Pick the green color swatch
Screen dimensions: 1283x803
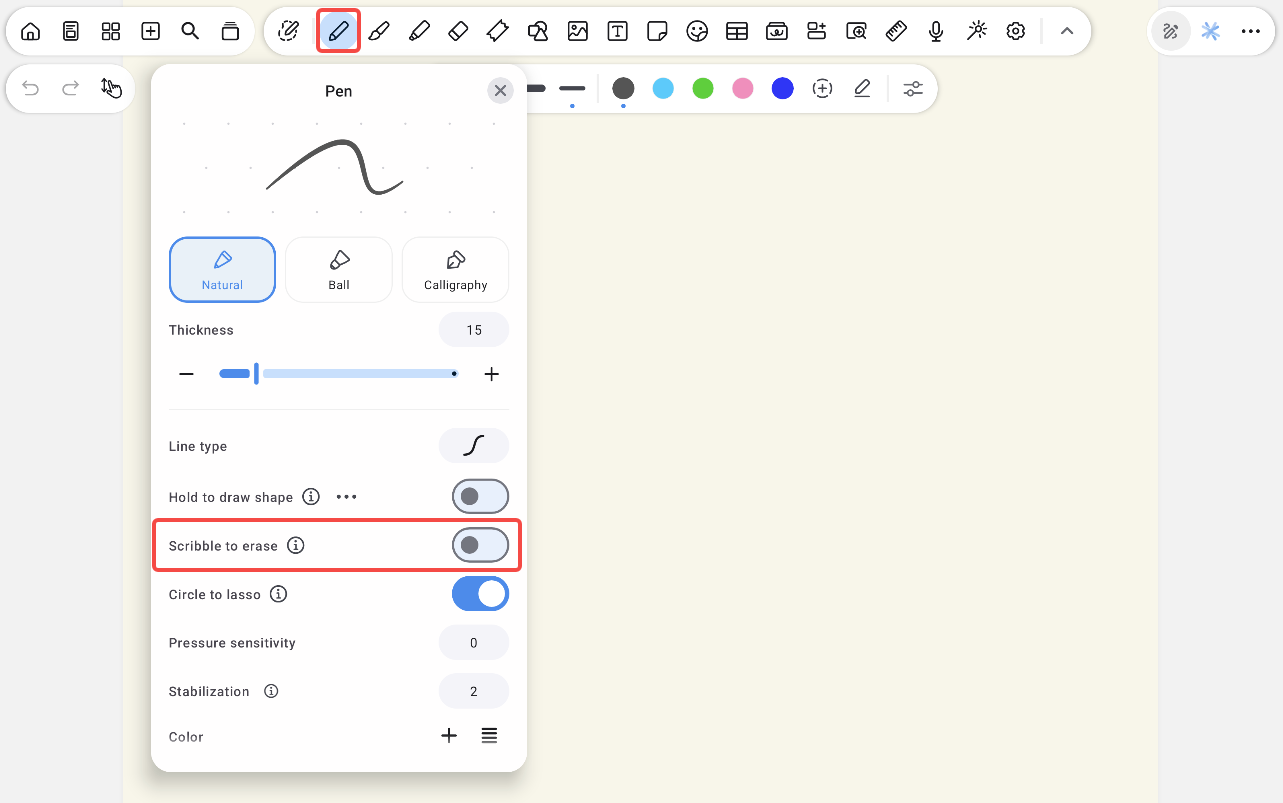[703, 89]
